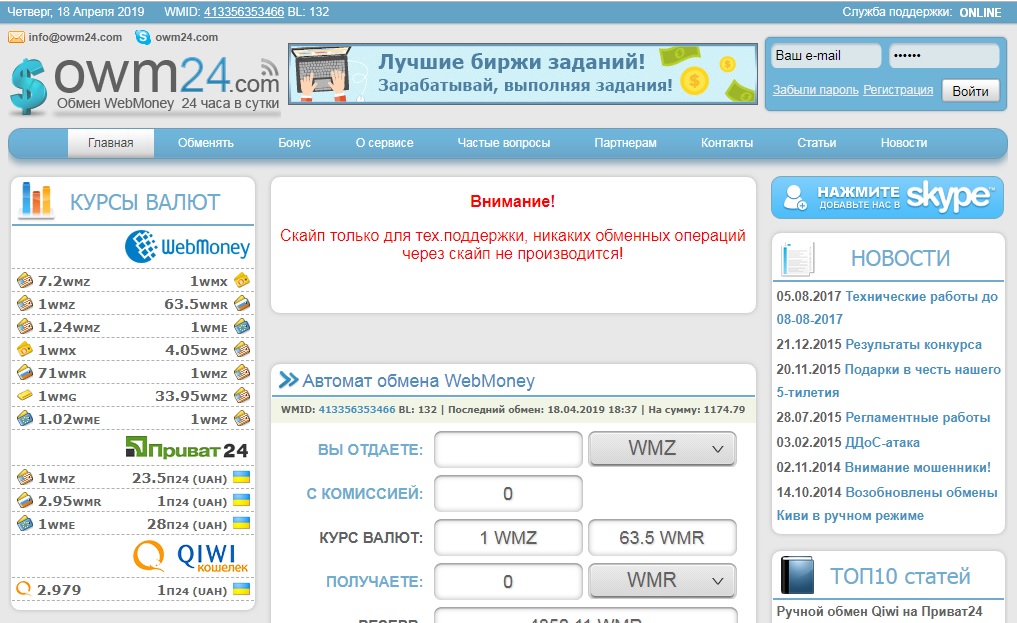Click the email envelope icon next to info@owm24.com
1017x623 pixels.
pyautogui.click(x=17, y=37)
